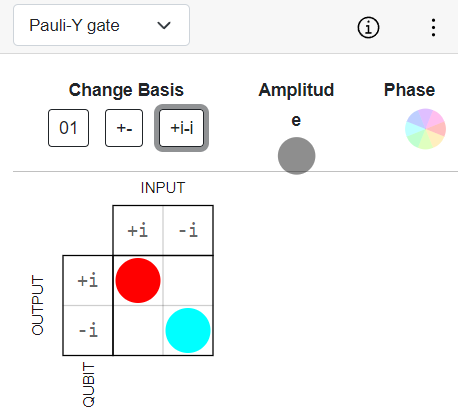Click the +i input column header
This screenshot has width=458, height=414.
(138, 230)
